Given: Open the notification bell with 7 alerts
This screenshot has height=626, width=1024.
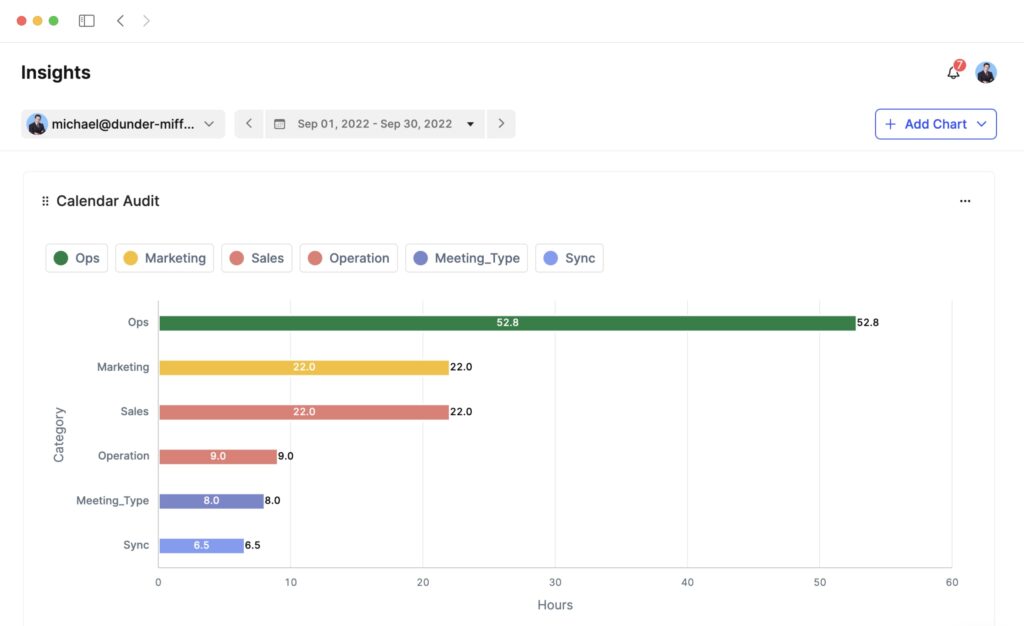Looking at the screenshot, I should [x=951, y=72].
